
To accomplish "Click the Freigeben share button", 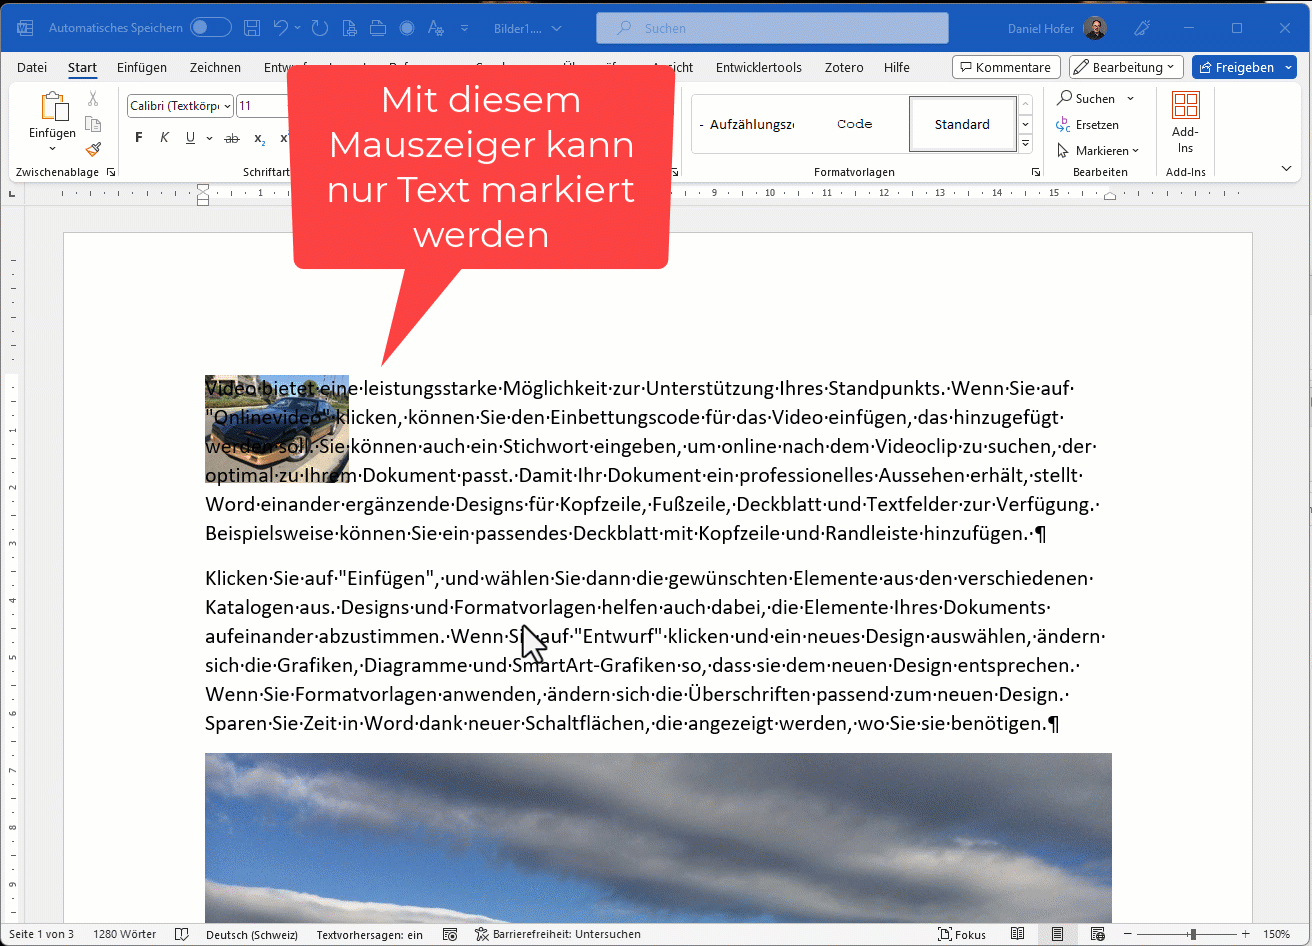I will tap(1243, 67).
